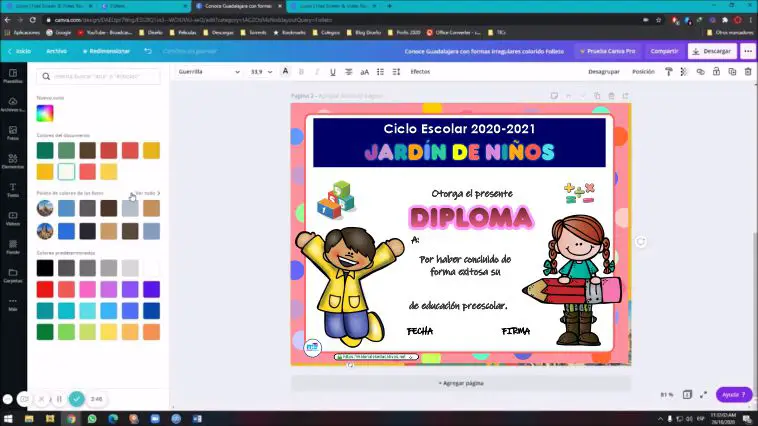
Task: Open the Fotos sidebar panel
Action: pos(12,132)
